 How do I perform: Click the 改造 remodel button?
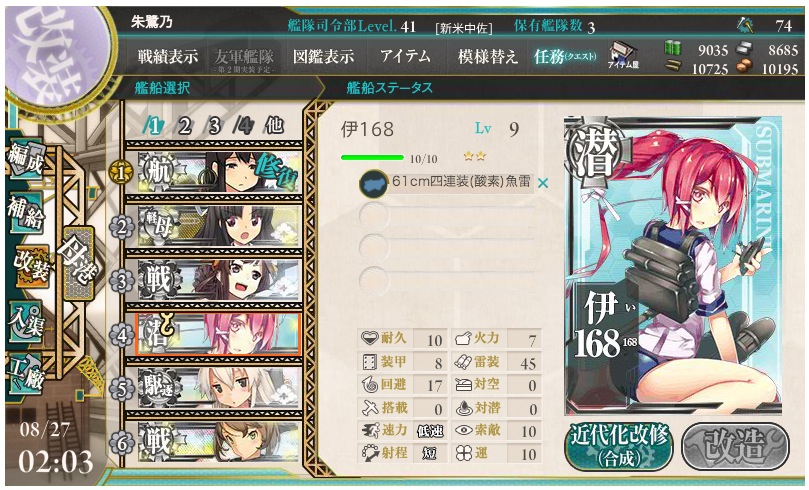point(735,446)
